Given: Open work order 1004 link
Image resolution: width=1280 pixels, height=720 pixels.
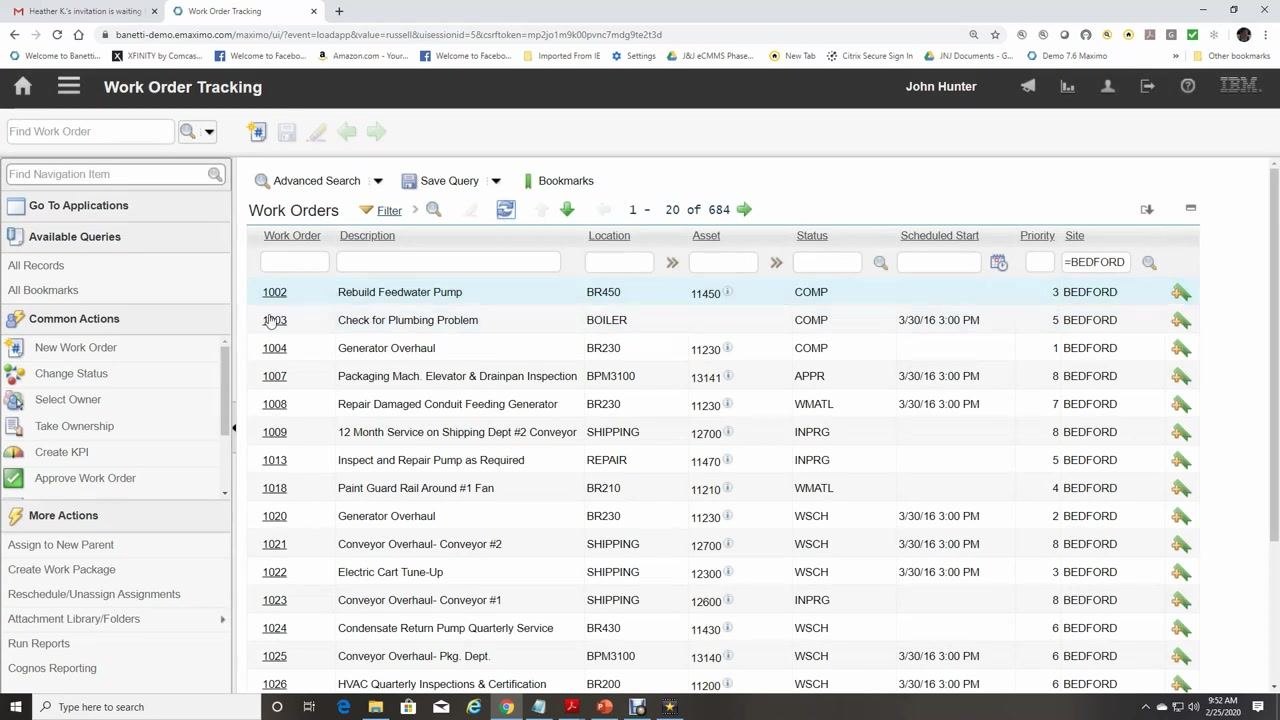Looking at the screenshot, I should click(274, 348).
